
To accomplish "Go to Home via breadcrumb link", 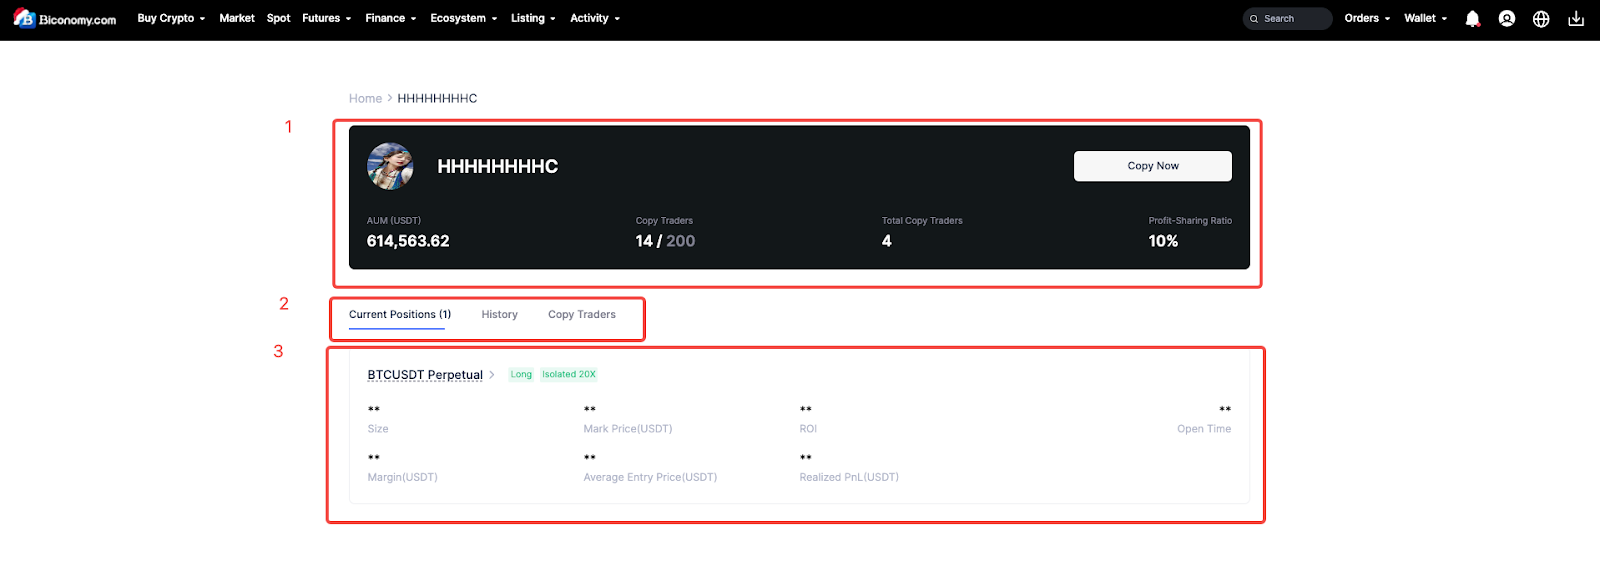I will coord(365,99).
